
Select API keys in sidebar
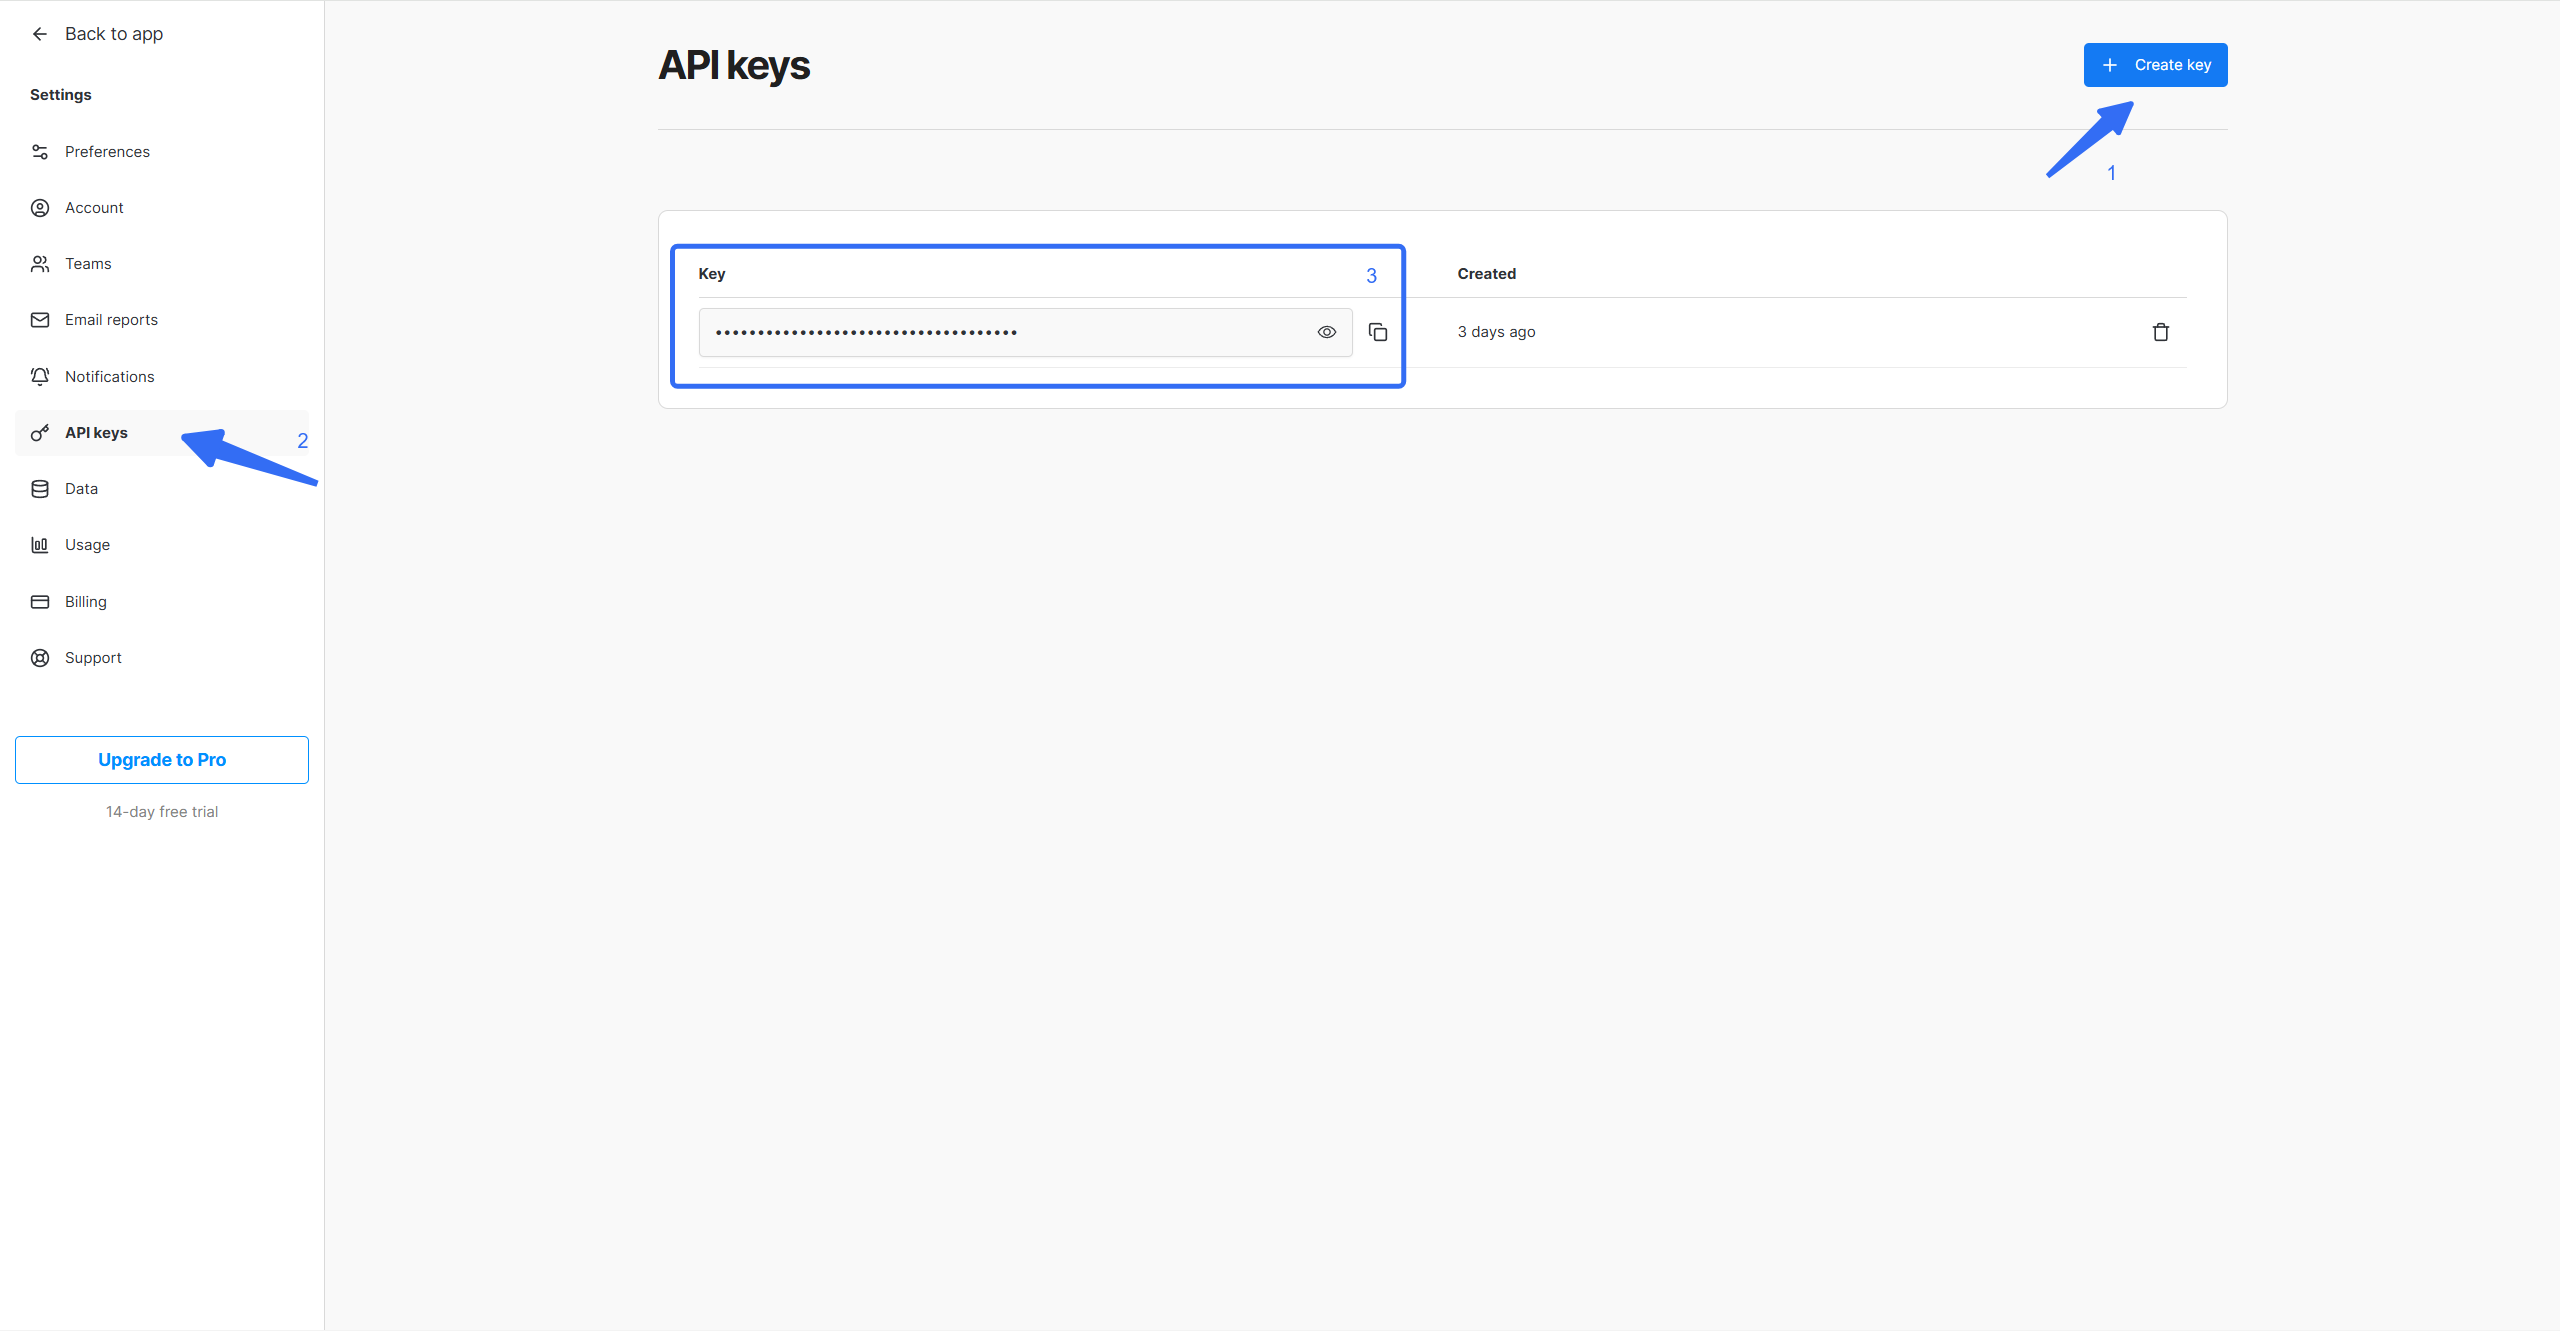pos(96,433)
